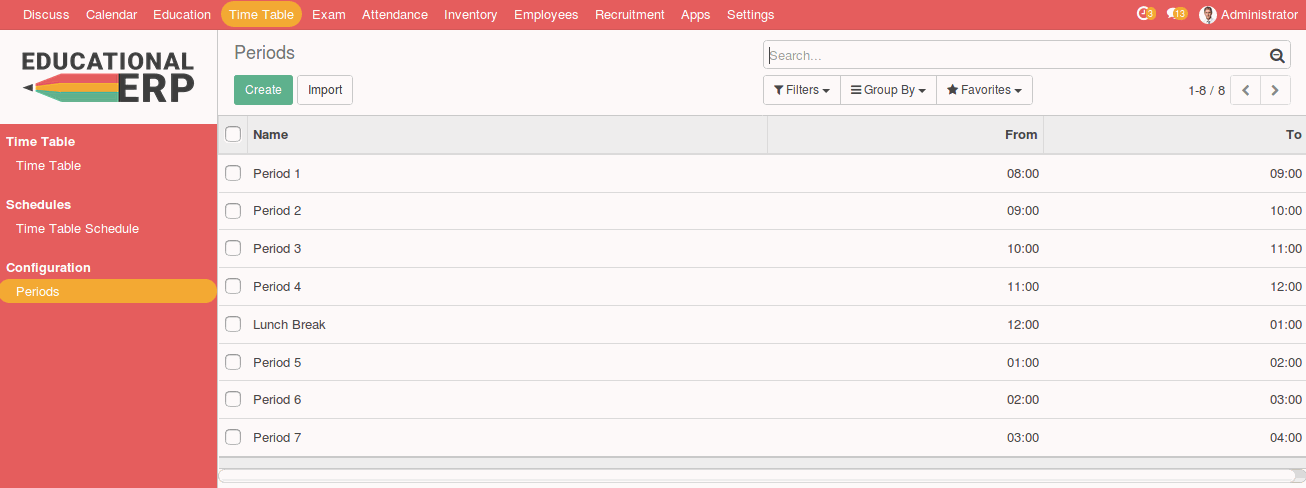Open the Group By dropdown
Screen dimensions: 1306x488
tap(888, 90)
